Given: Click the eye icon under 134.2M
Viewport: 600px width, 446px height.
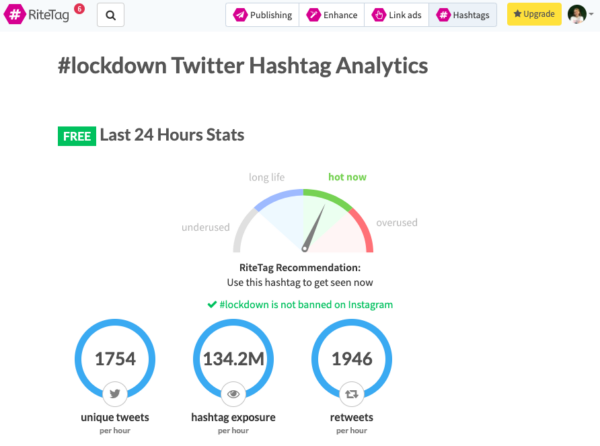Looking at the screenshot, I should point(233,394).
